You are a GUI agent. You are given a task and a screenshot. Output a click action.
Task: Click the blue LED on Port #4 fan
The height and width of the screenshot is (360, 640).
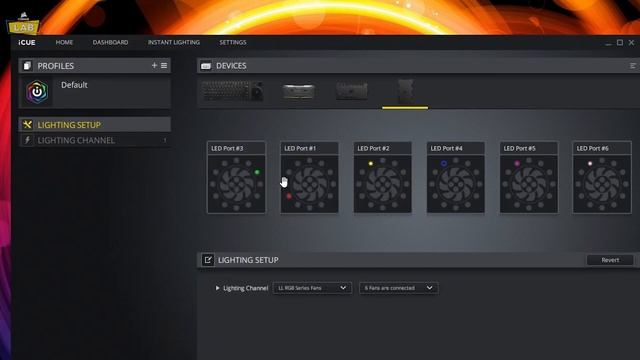tap(444, 164)
